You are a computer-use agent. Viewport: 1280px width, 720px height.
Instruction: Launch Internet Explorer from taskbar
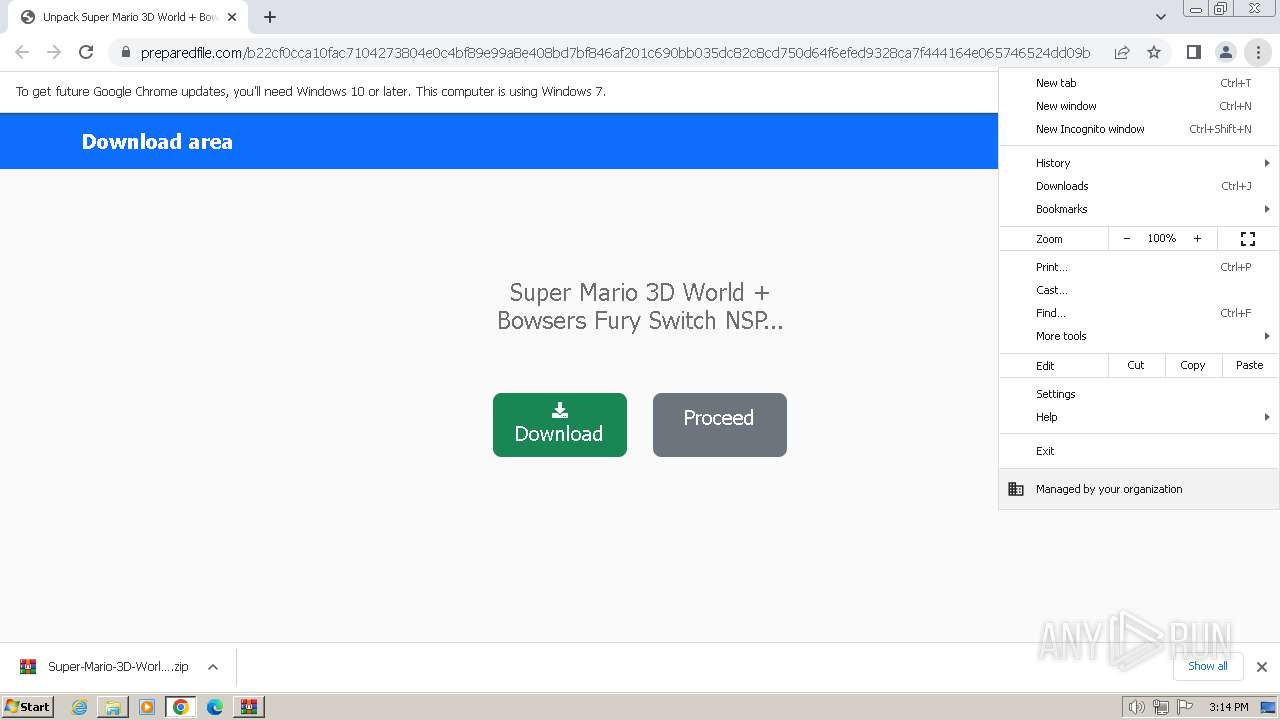tap(80, 707)
